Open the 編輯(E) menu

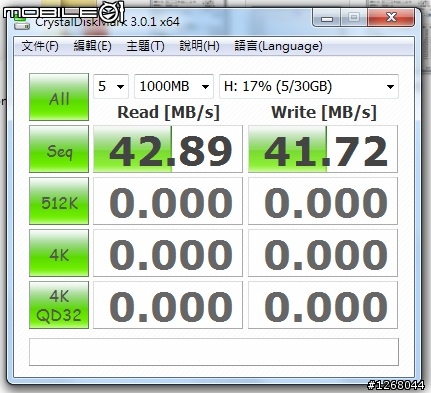pos(92,46)
